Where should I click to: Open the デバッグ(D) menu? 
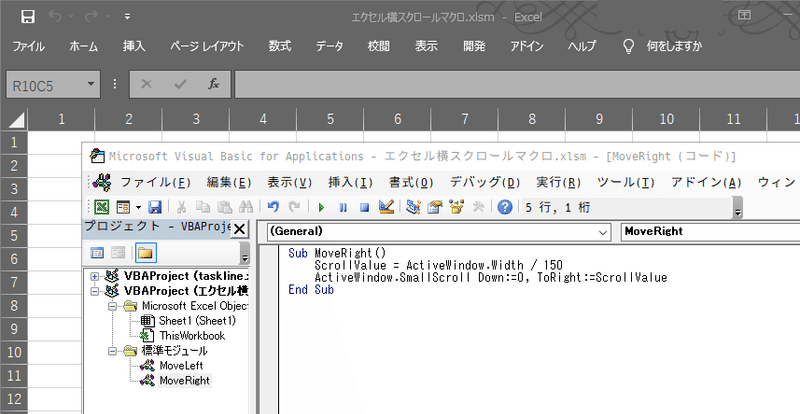coord(485,182)
